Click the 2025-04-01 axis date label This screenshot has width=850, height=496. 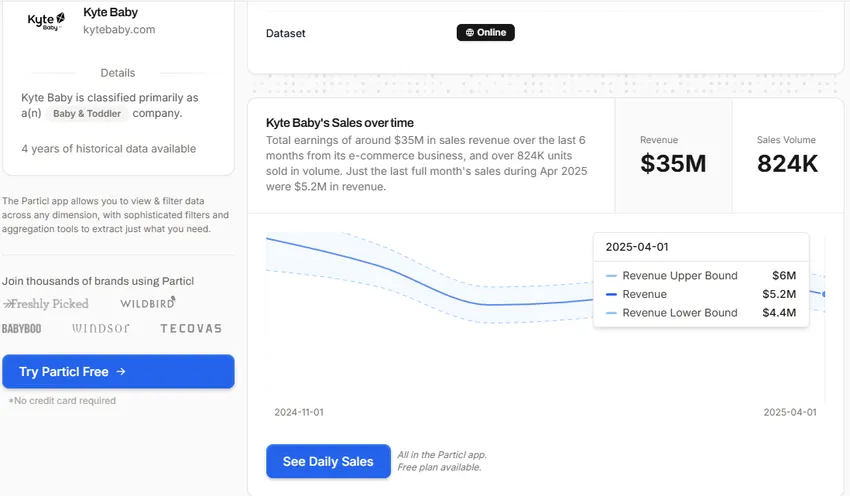point(790,412)
